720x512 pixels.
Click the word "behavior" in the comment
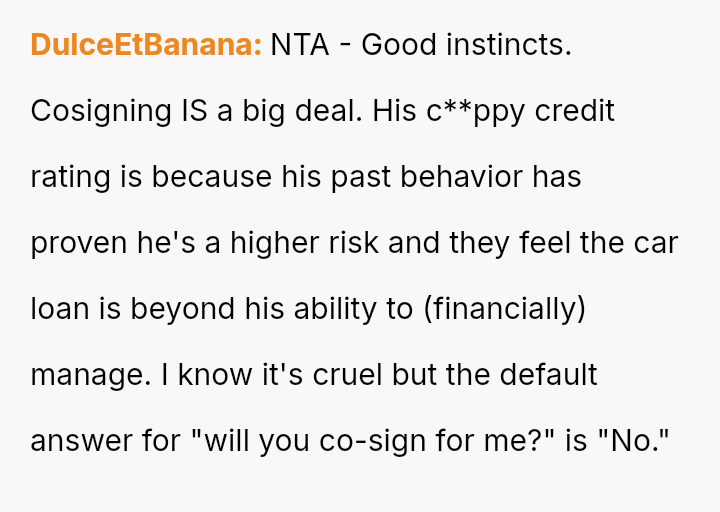(x=461, y=177)
